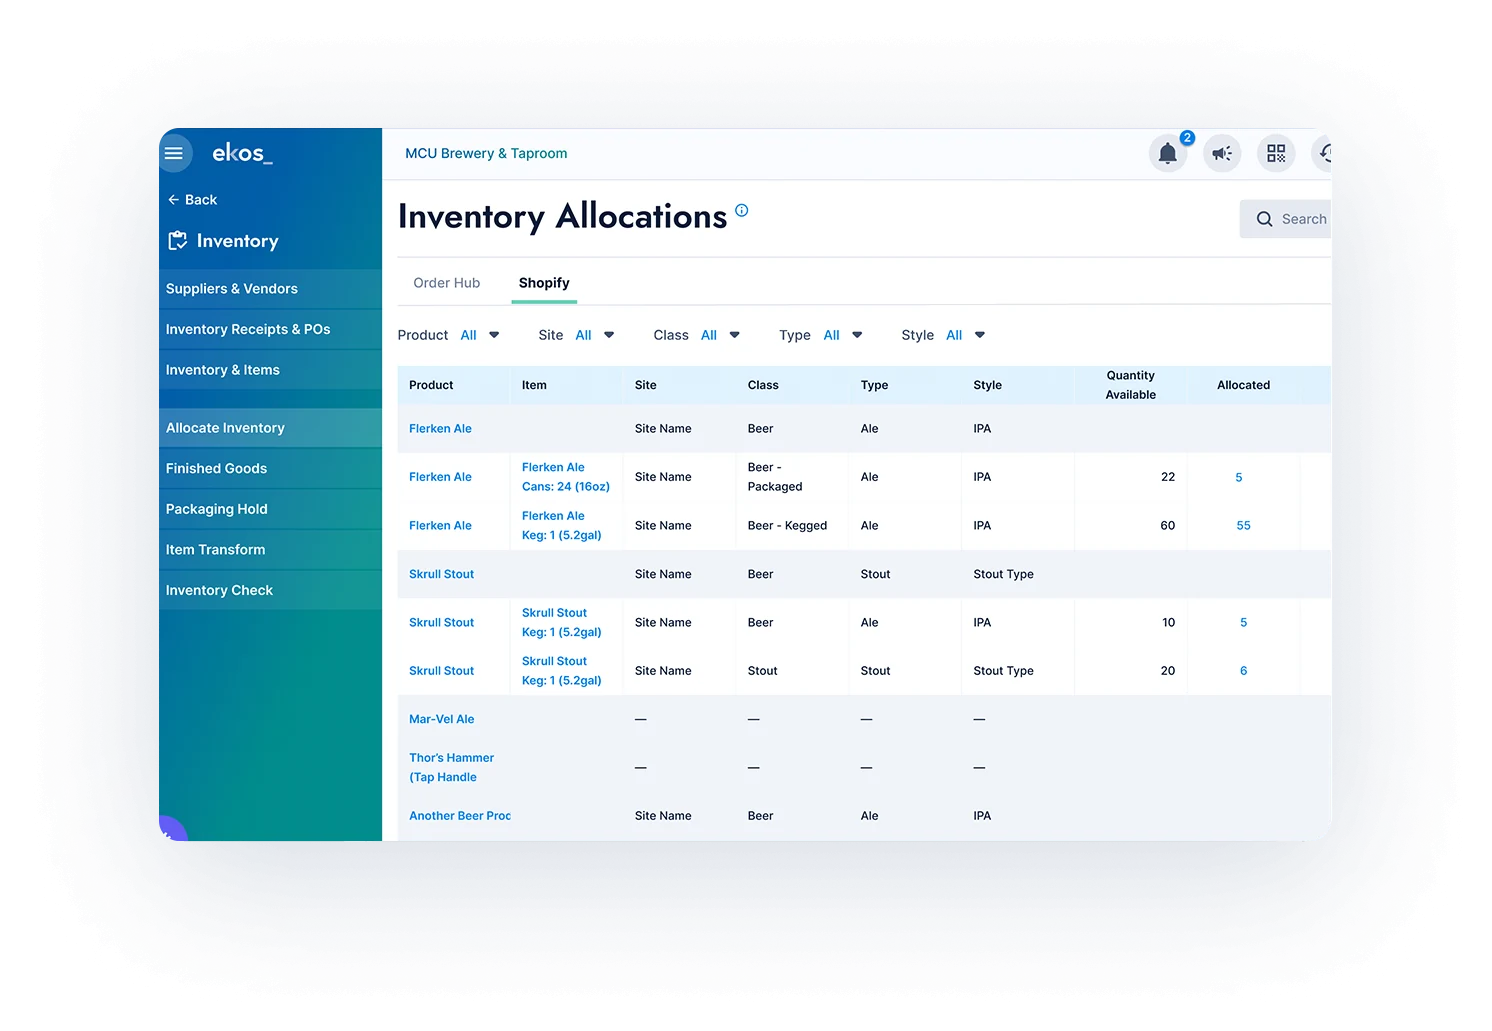
Task: Expand the Product filter dropdown
Action: pos(493,335)
